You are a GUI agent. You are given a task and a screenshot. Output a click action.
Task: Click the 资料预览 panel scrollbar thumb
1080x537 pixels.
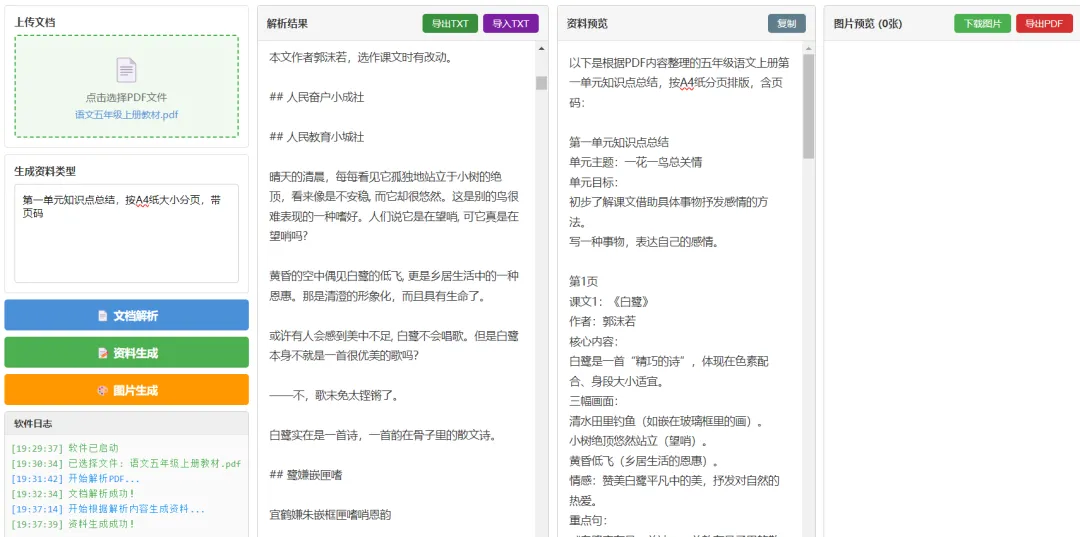click(x=809, y=107)
